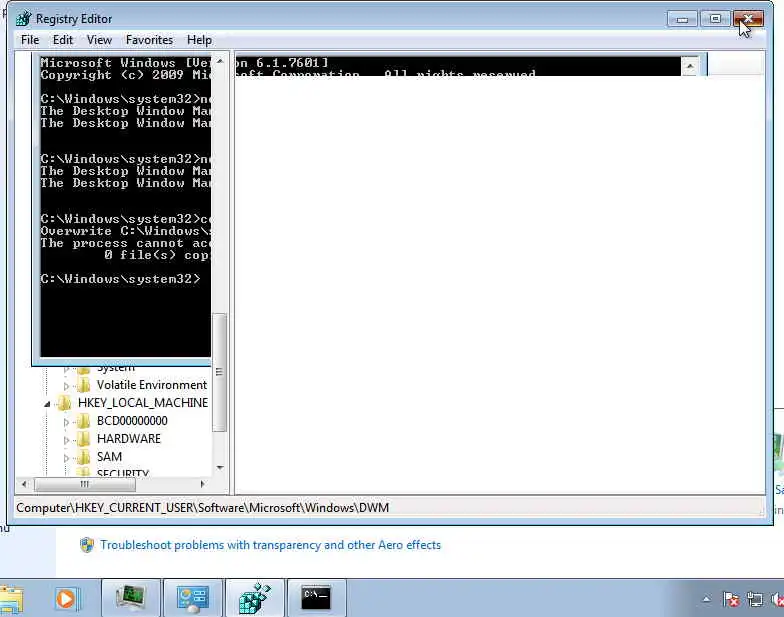Click the BCD00000000 folder icon

(84, 420)
